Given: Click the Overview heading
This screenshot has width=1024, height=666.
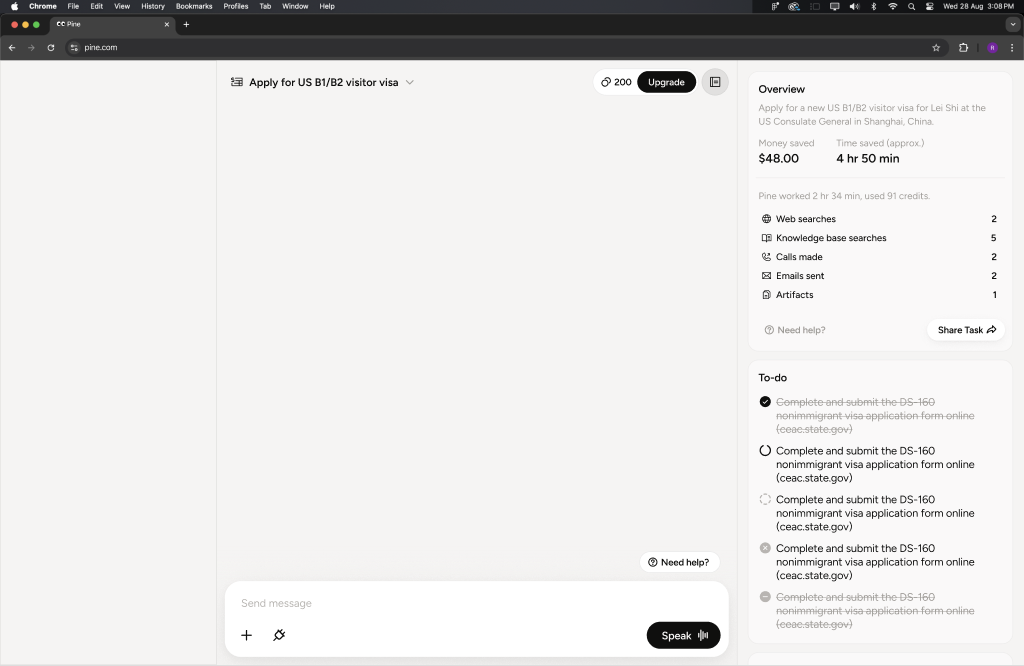Looking at the screenshot, I should 782,89.
